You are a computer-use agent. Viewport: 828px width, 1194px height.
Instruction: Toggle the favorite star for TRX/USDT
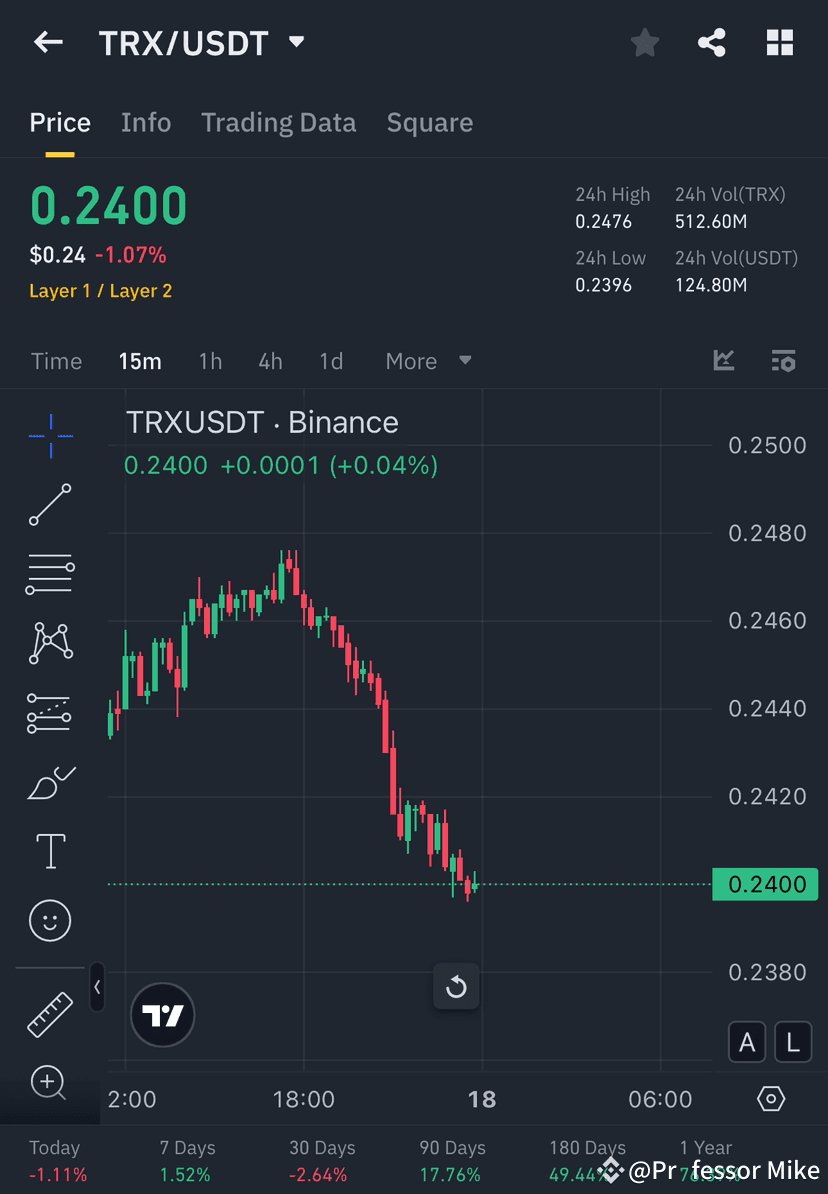pos(644,42)
